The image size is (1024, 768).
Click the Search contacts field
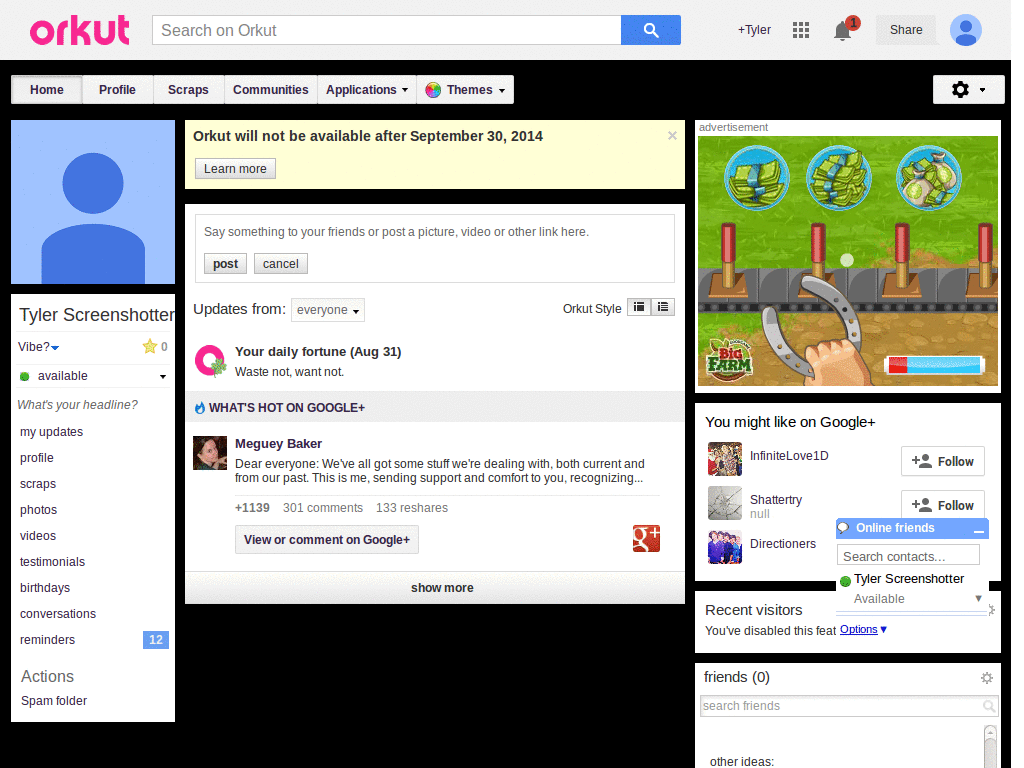pos(908,556)
